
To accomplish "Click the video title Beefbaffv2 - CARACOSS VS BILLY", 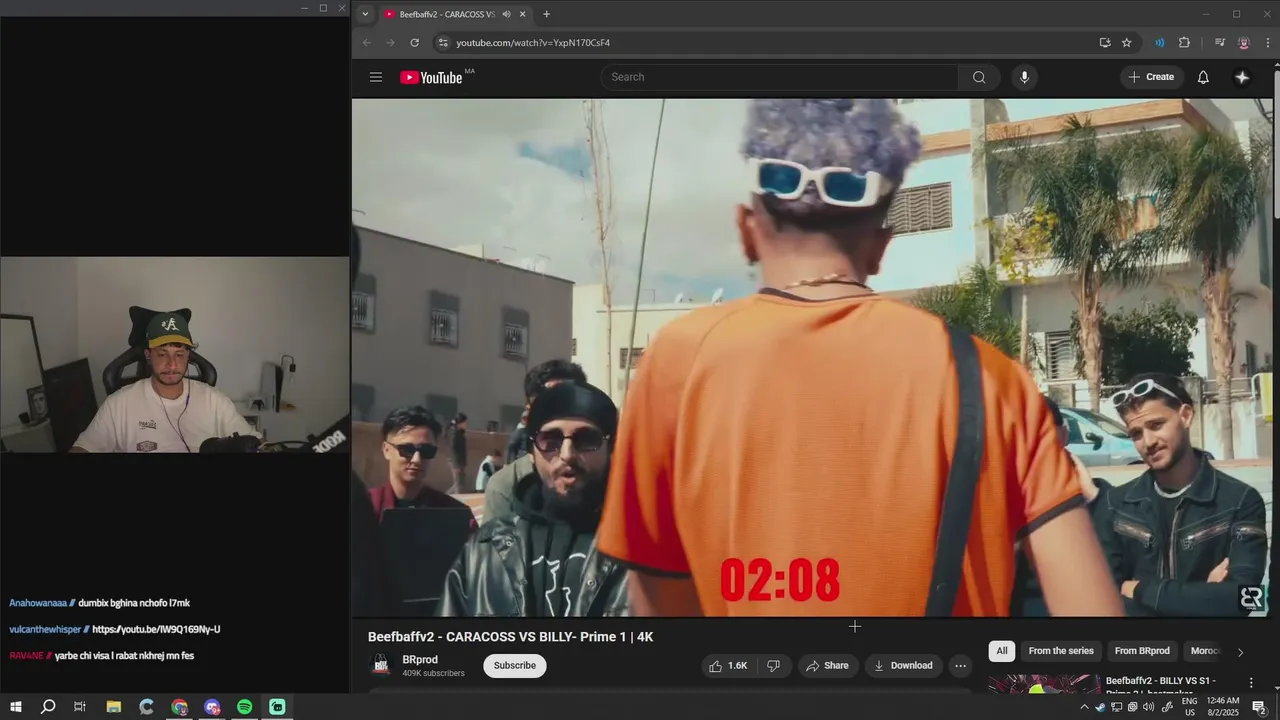I will pyautogui.click(x=510, y=637).
